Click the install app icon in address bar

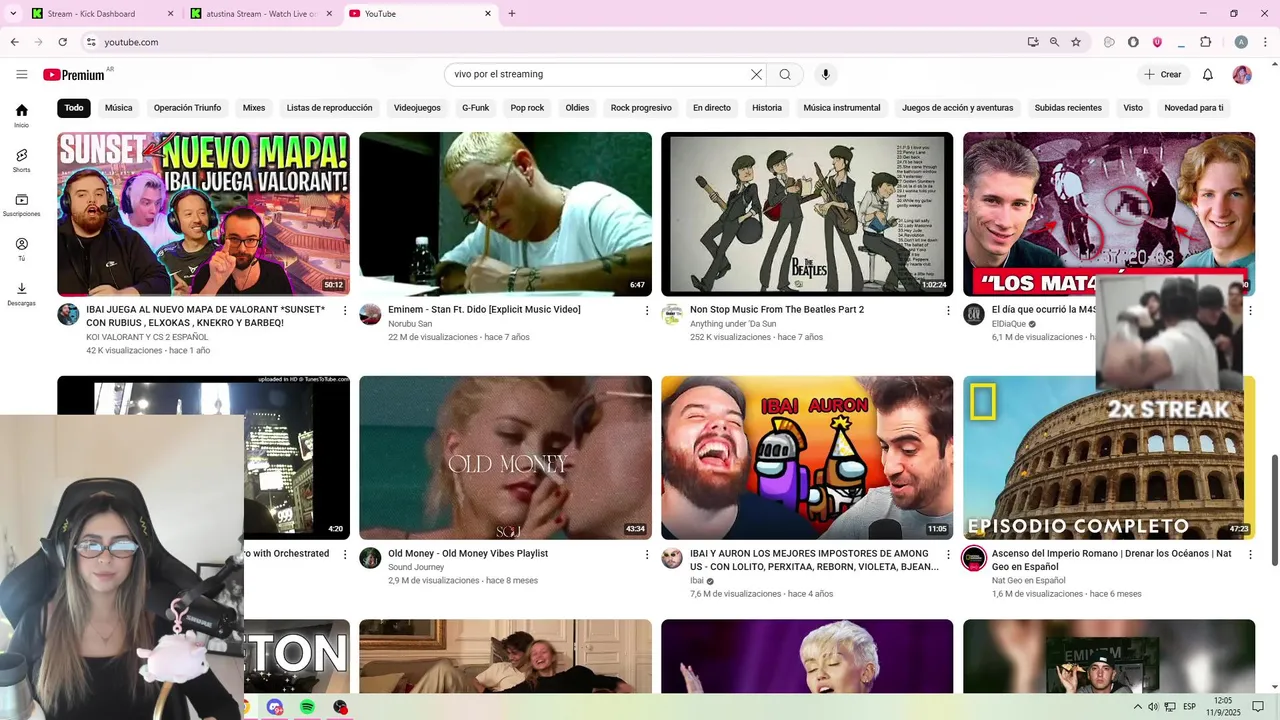[x=1033, y=42]
